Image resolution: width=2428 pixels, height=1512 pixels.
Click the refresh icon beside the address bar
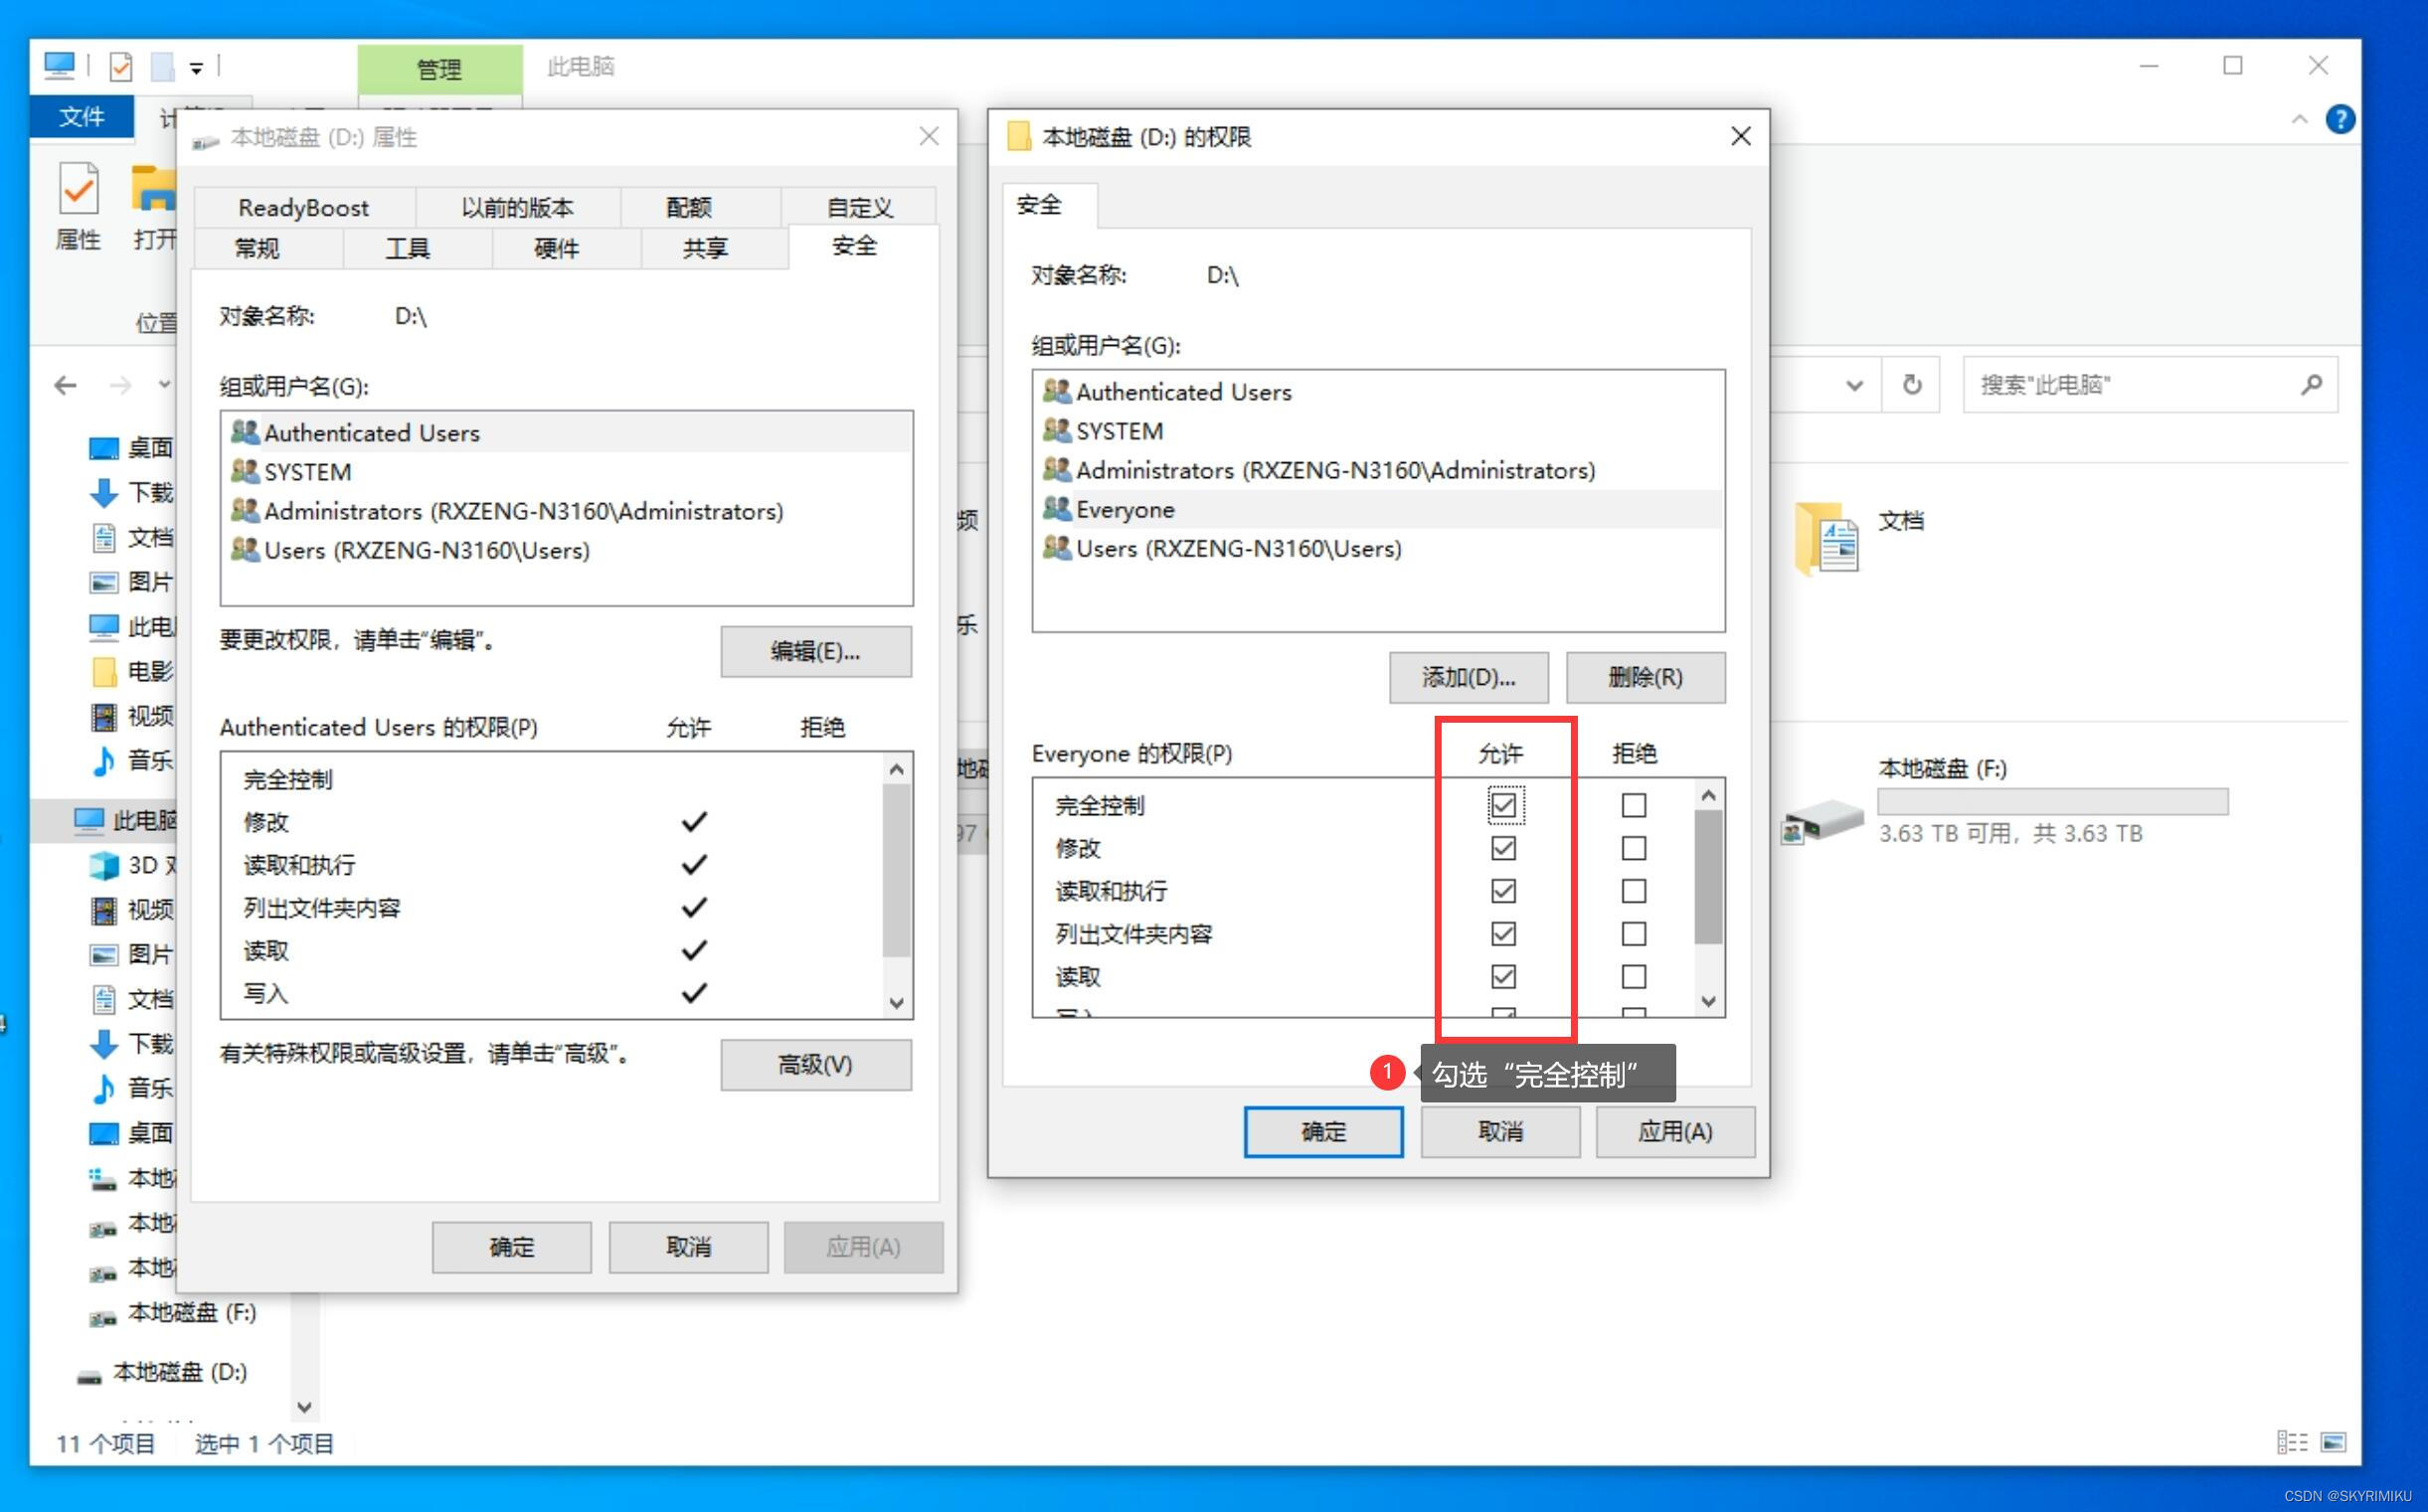(1911, 385)
